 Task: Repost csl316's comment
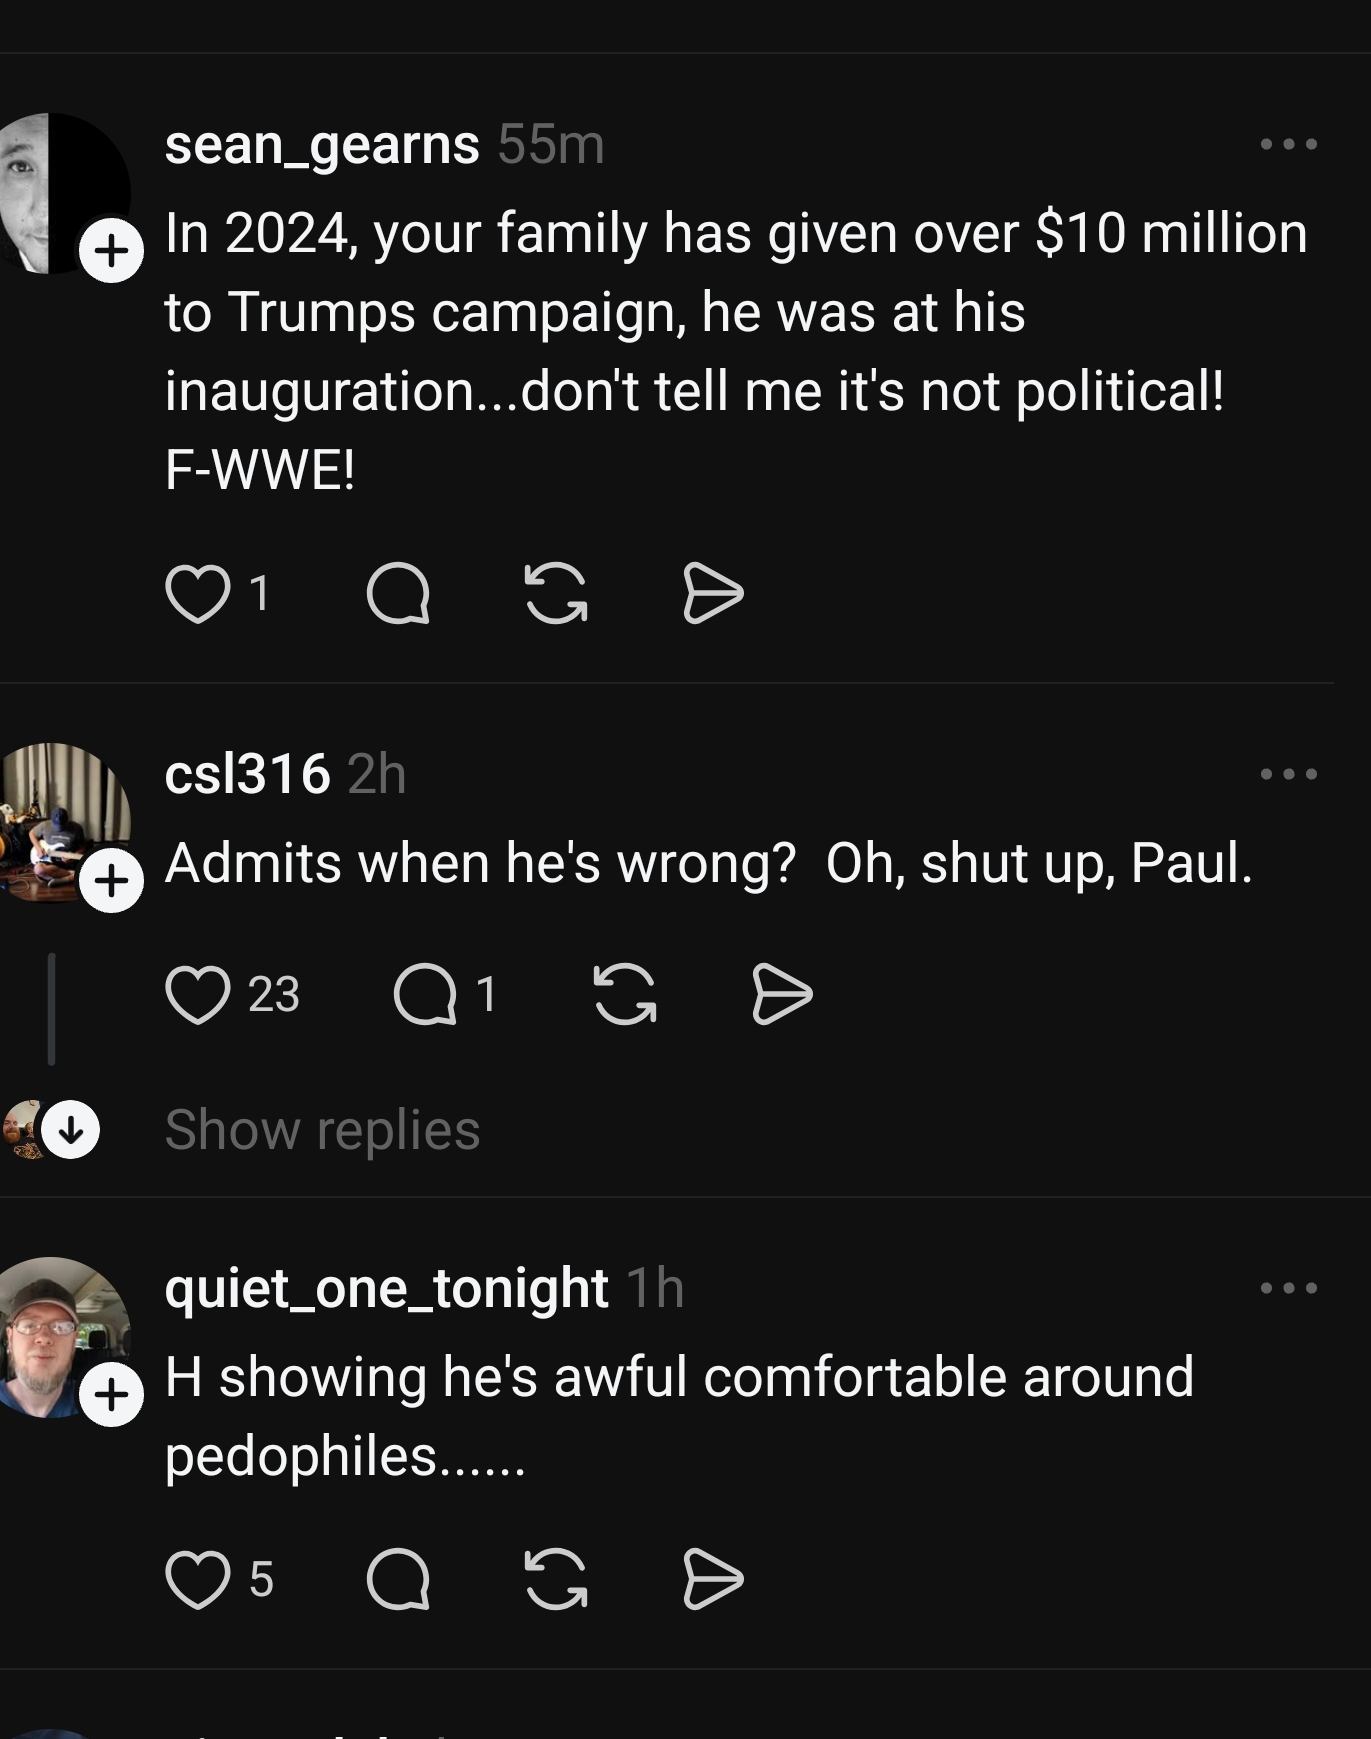pos(624,994)
